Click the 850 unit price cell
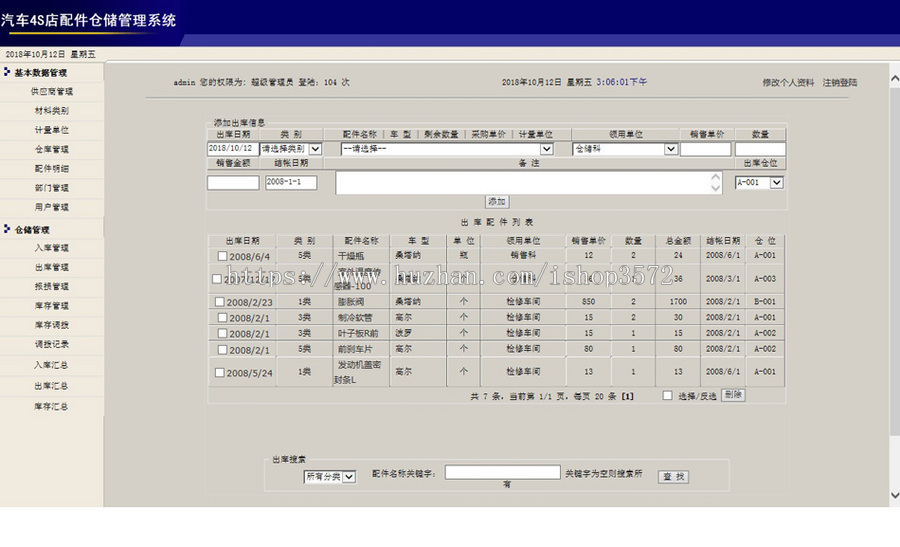 (x=588, y=301)
